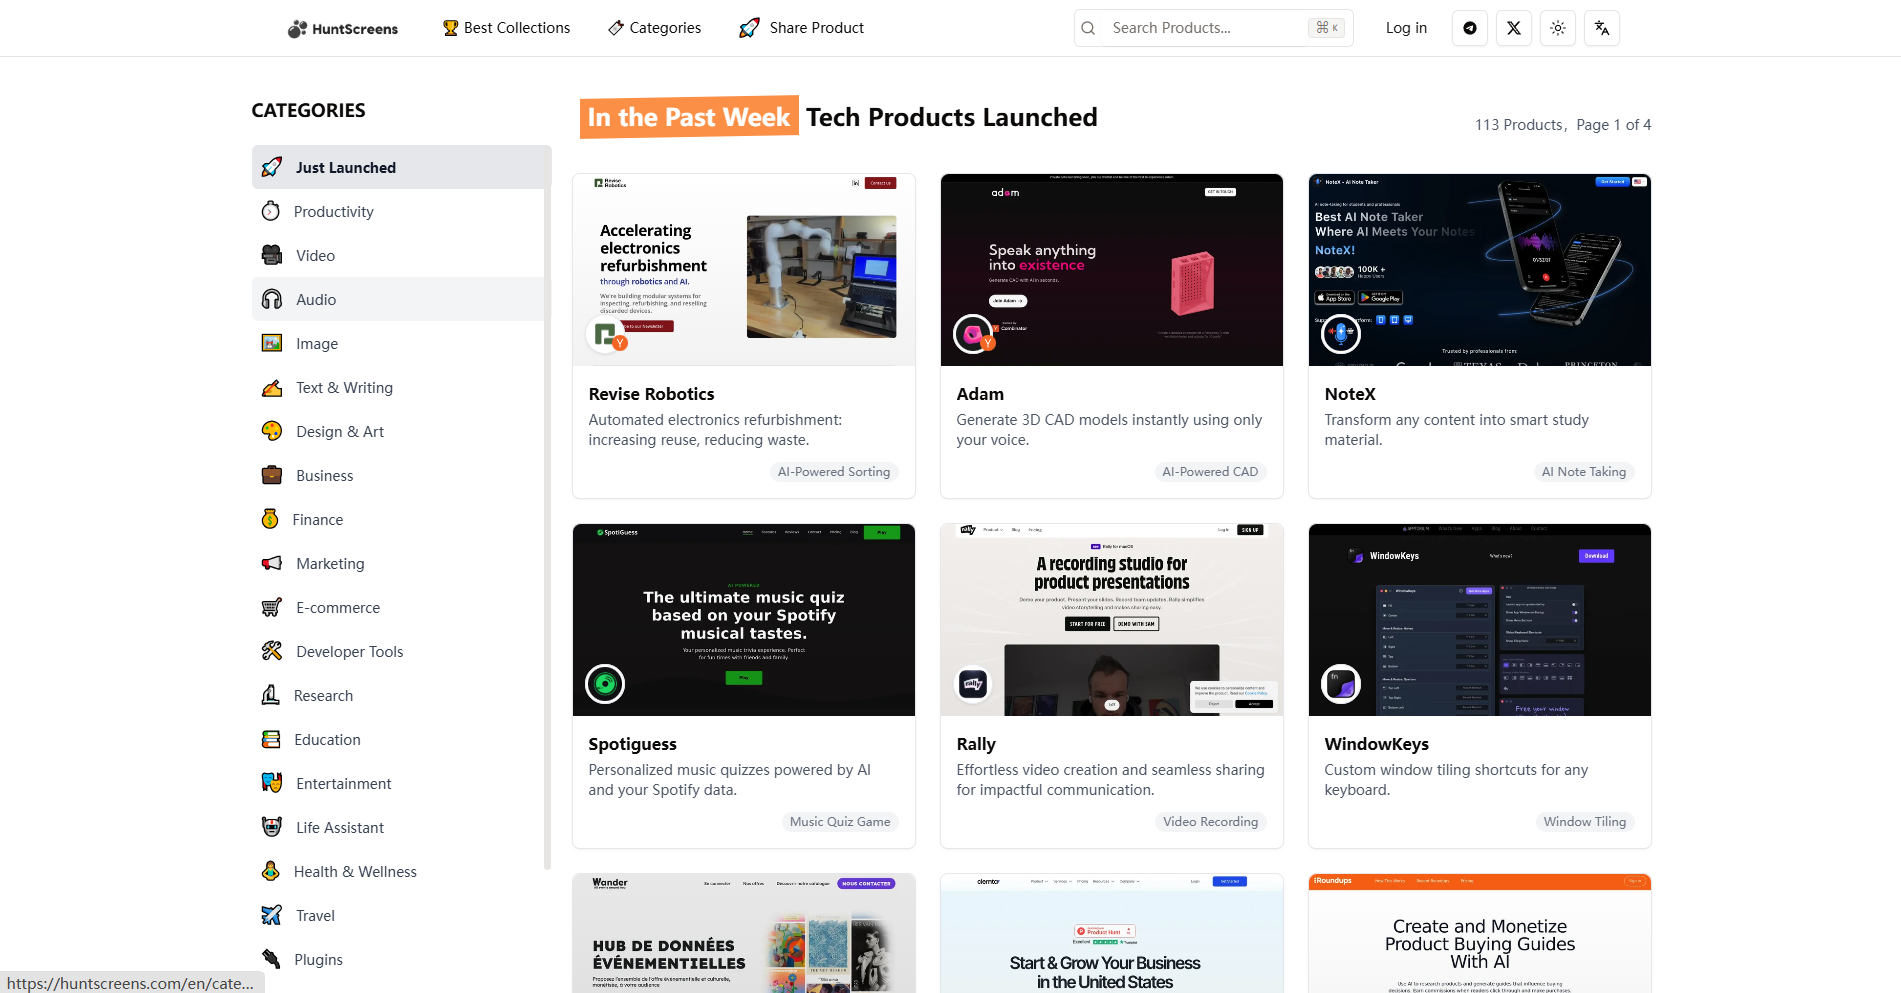Open the Telegram channel icon
1901x993 pixels.
pos(1470,28)
